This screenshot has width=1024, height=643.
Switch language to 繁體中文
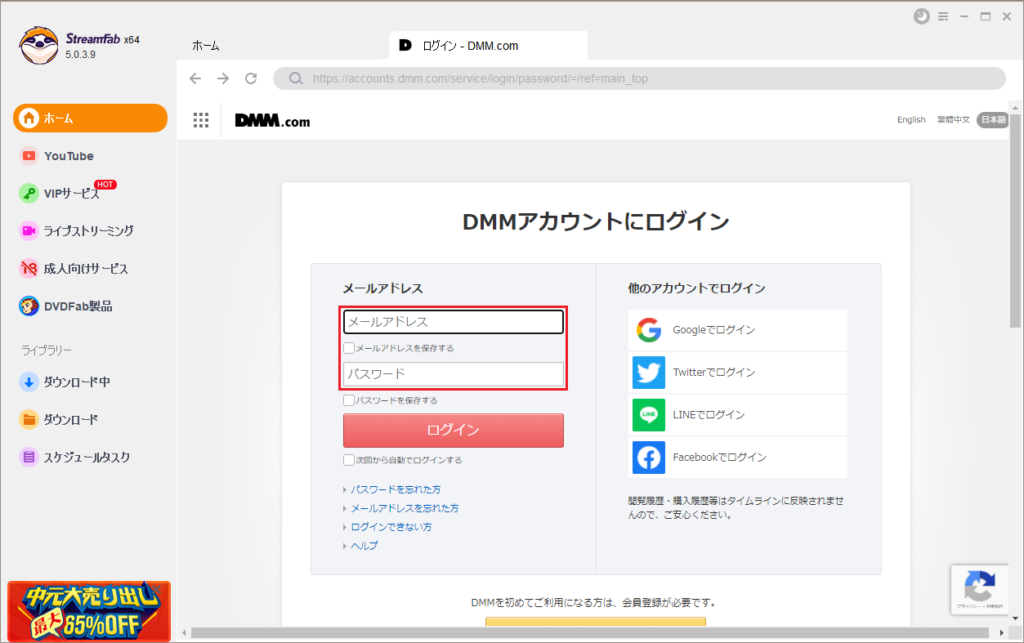pos(953,119)
